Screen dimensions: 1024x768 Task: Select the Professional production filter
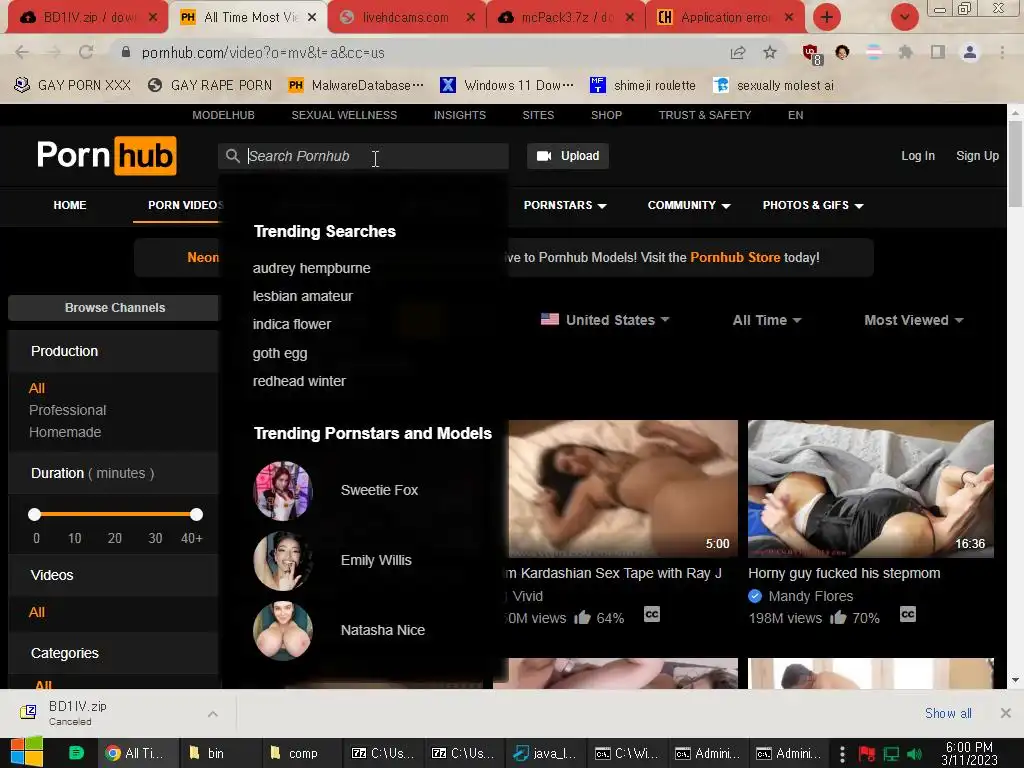click(67, 410)
